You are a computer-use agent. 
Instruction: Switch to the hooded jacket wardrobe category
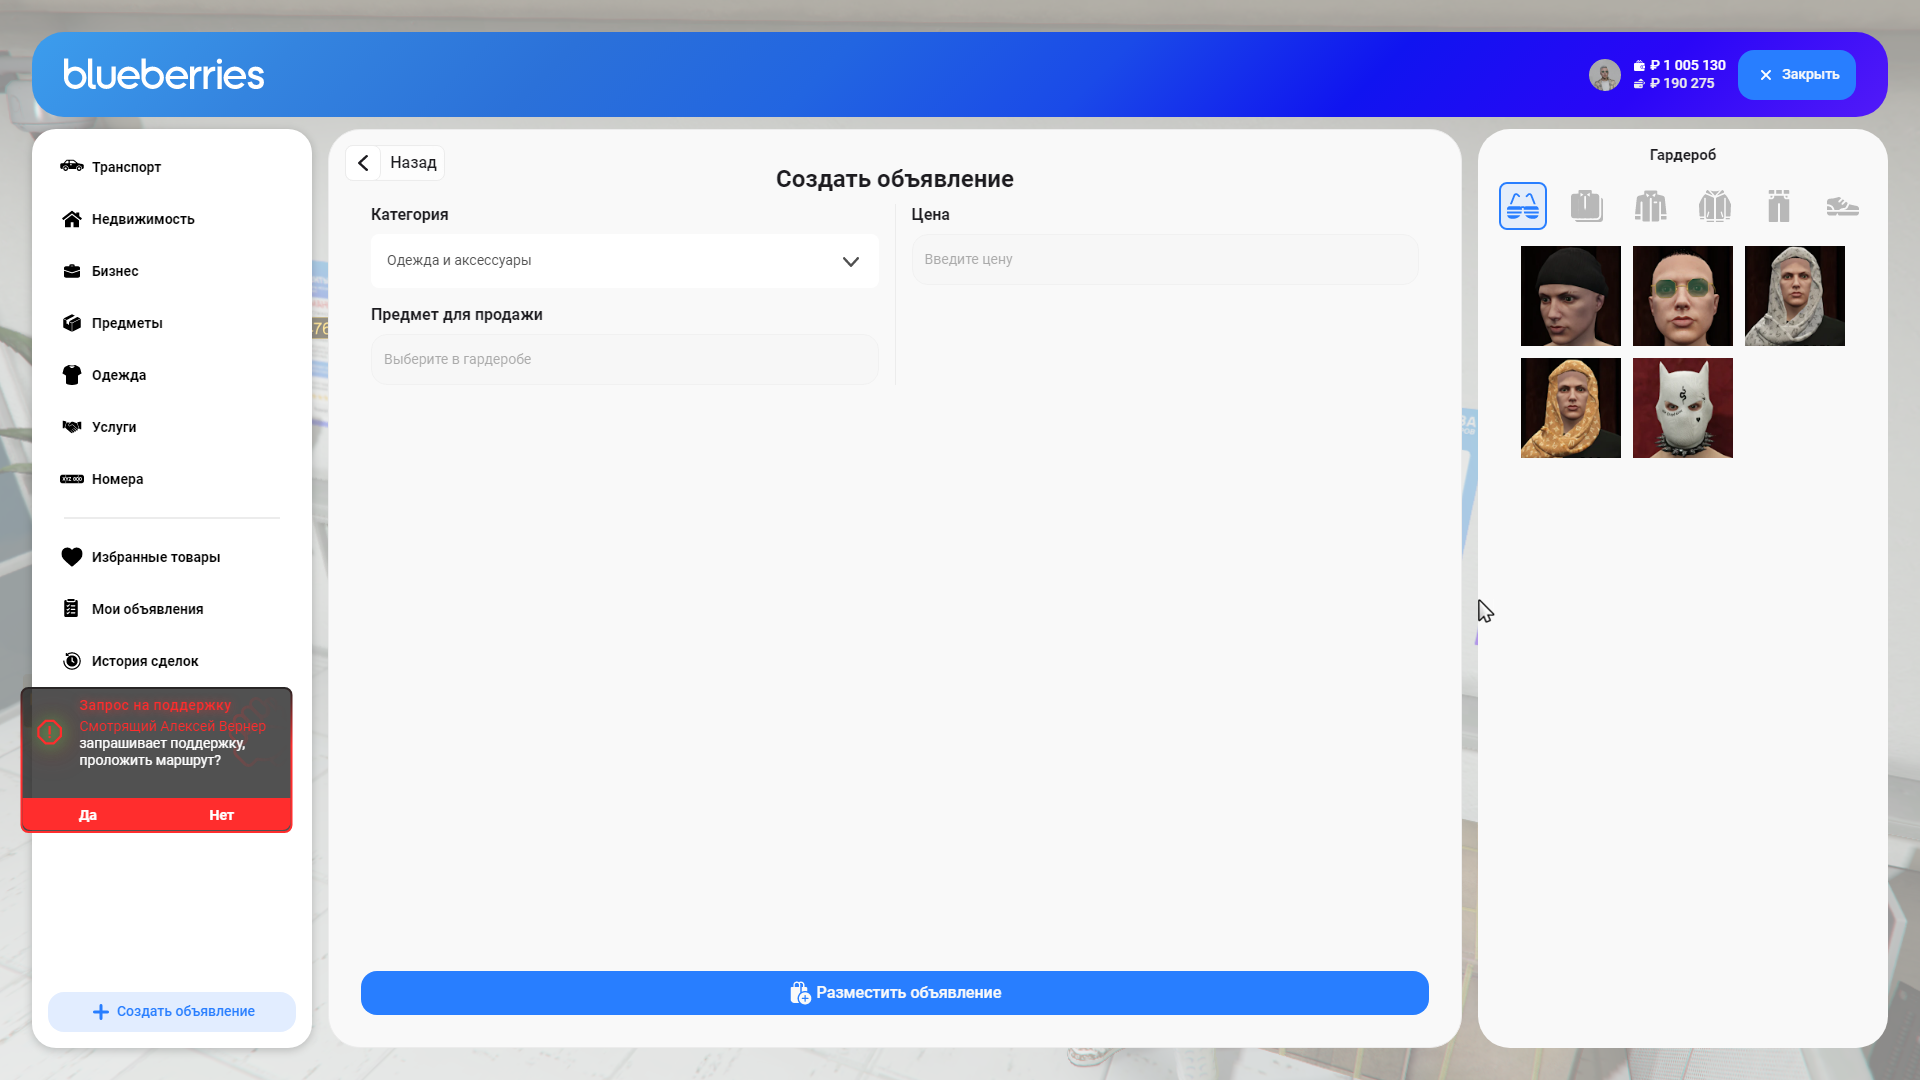coord(1714,206)
